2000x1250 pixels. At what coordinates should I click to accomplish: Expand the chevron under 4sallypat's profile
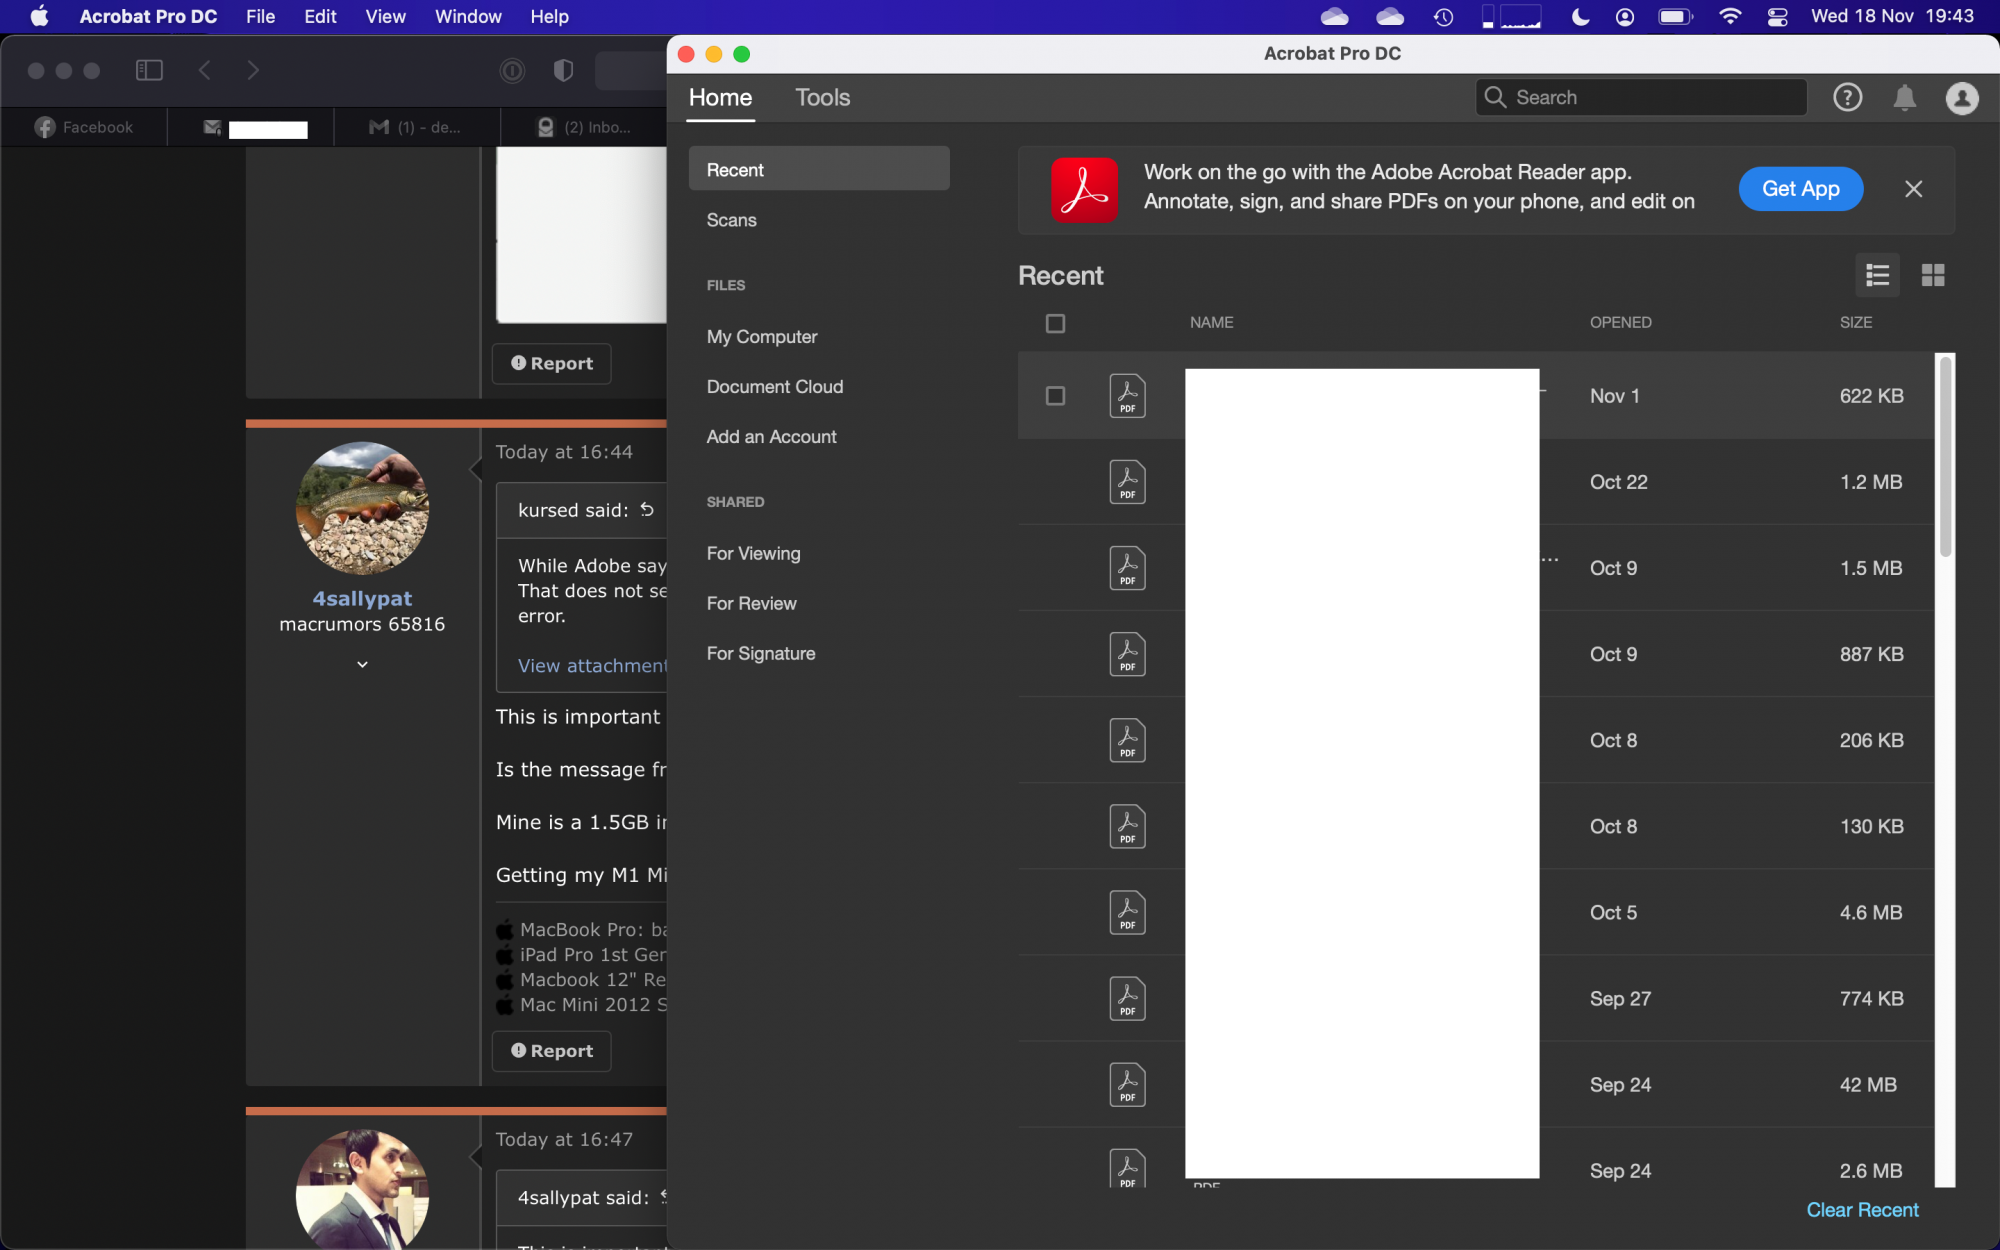(362, 664)
